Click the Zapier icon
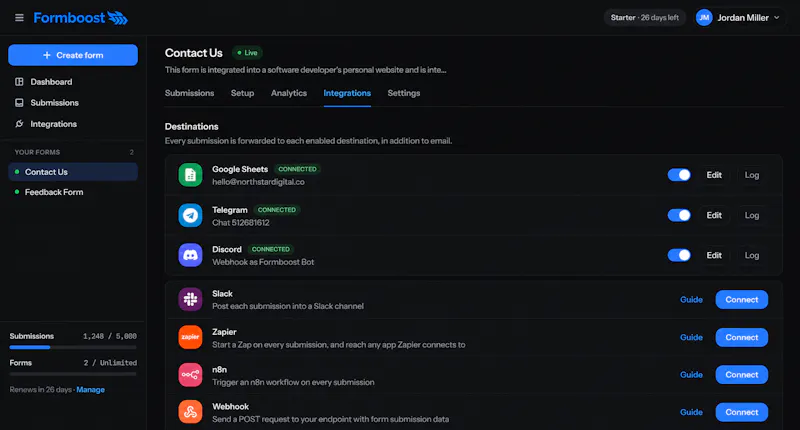 click(190, 337)
